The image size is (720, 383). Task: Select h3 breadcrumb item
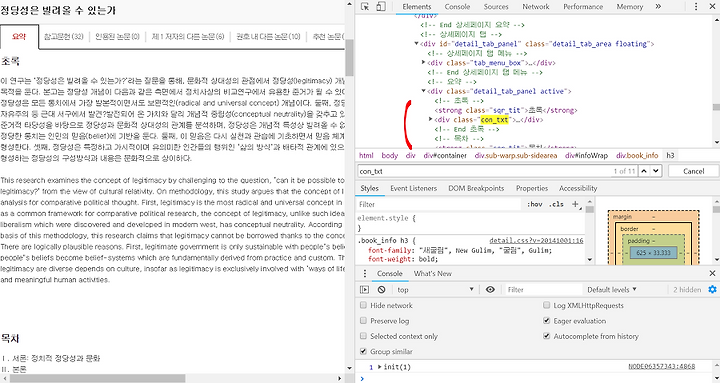point(670,155)
